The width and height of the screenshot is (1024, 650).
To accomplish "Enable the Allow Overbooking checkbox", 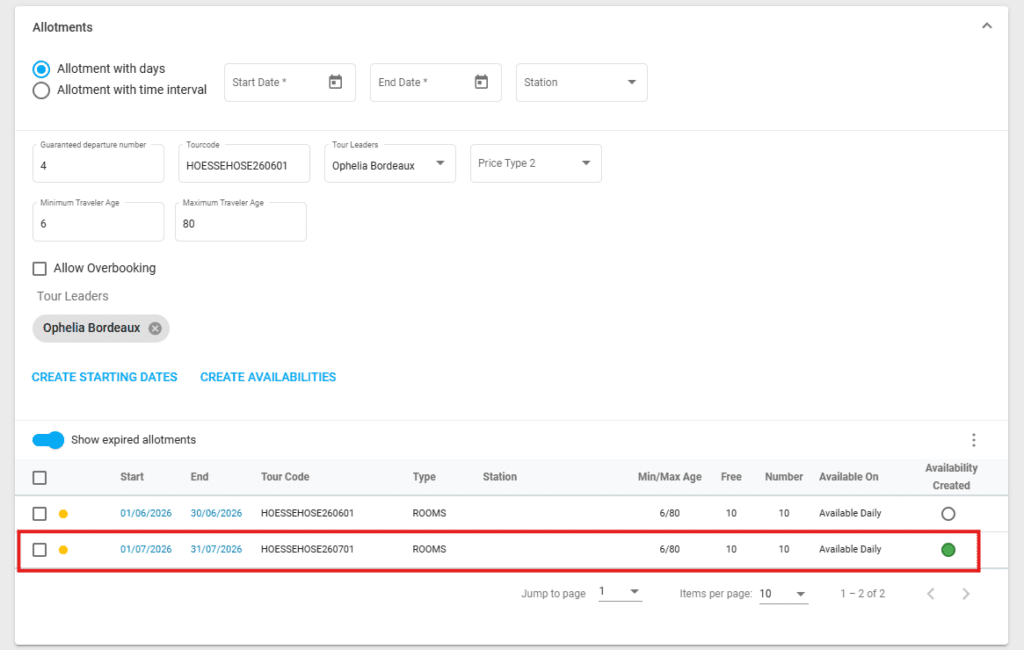I will point(40,268).
